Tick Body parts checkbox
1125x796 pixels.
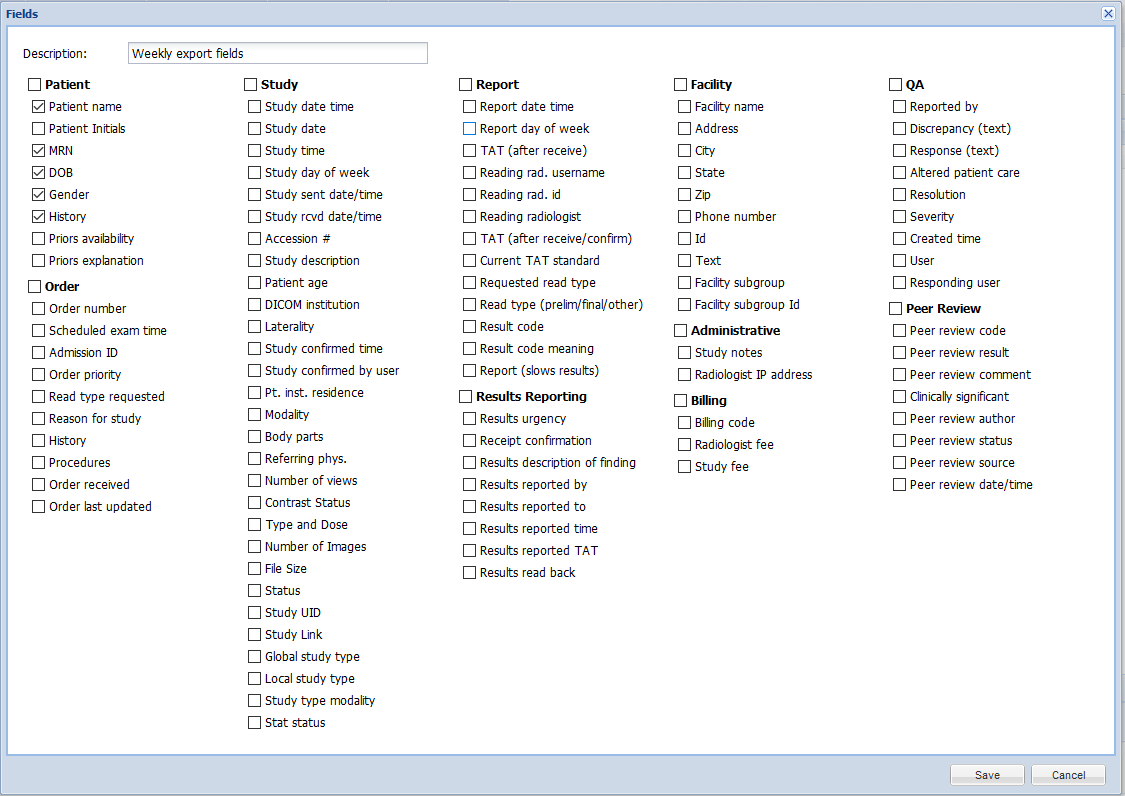[x=255, y=437]
